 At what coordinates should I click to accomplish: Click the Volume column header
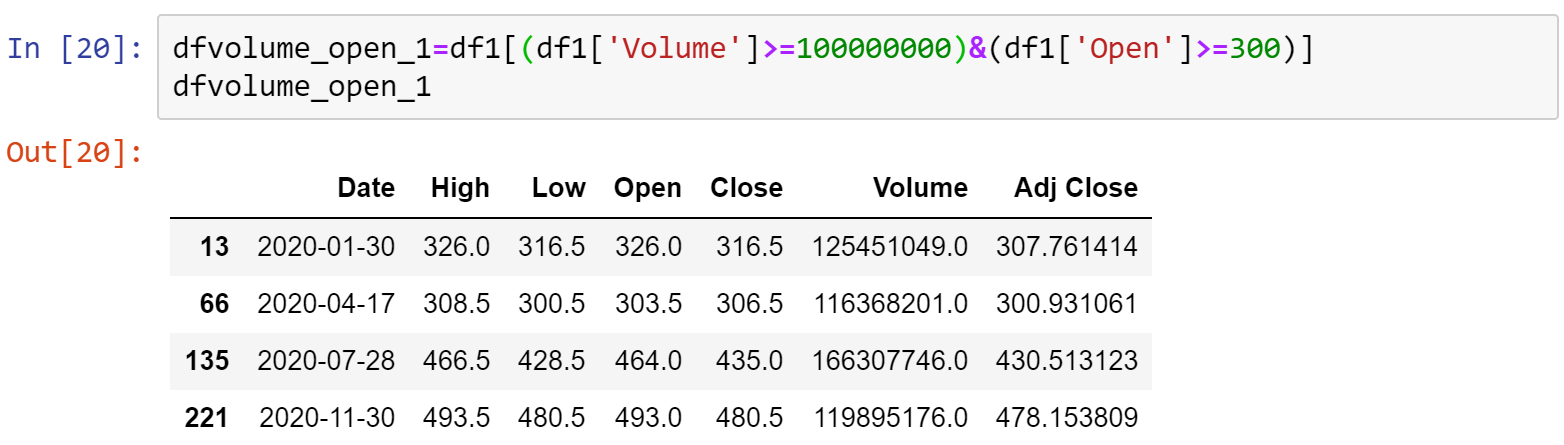[920, 188]
